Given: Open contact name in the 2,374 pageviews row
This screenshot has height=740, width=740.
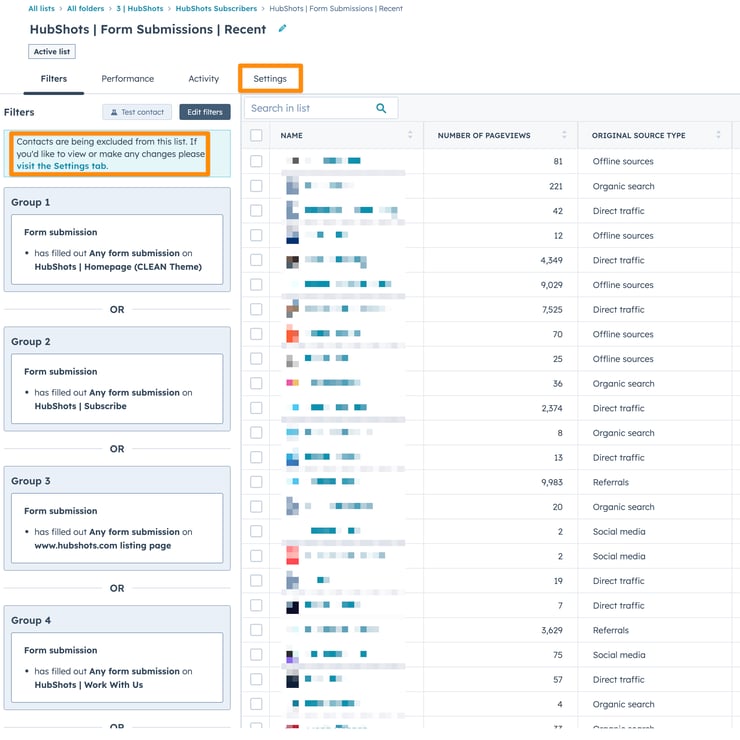Looking at the screenshot, I should (336, 407).
